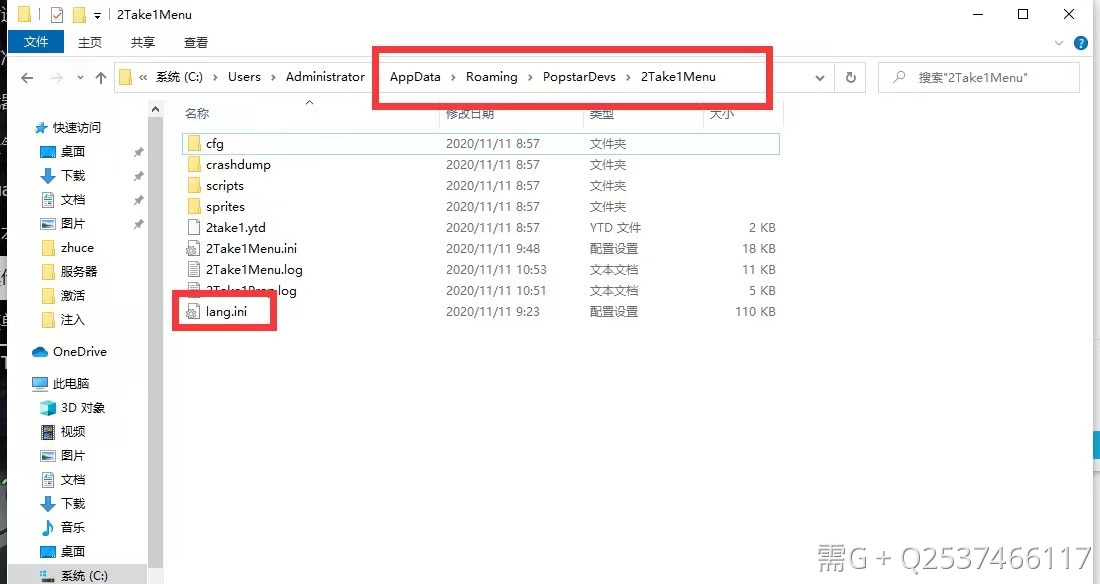Screen dimensions: 1100x584
Task: Click the AppData breadcrumb segment
Action: 415,77
